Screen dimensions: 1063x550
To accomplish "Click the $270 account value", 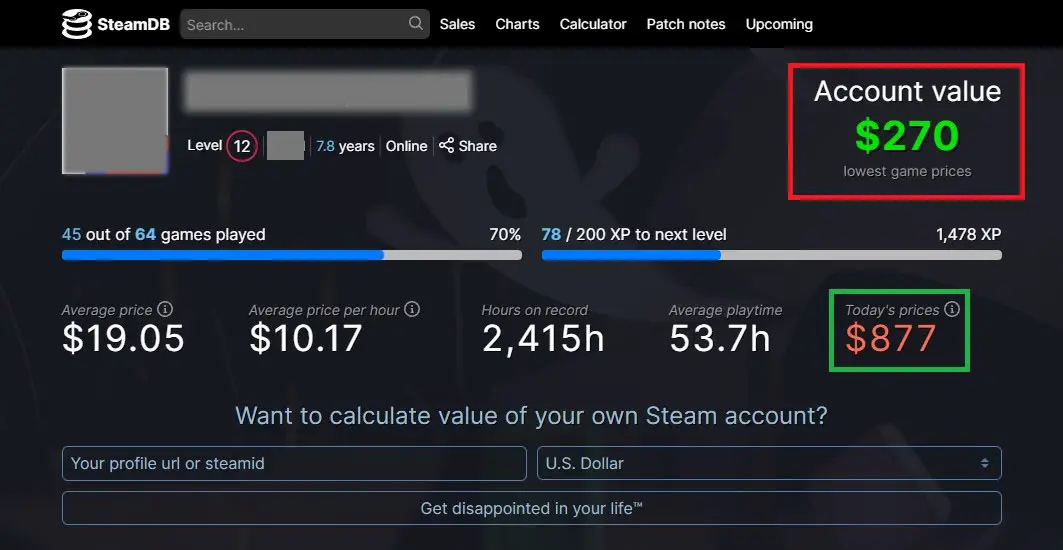I will tap(907, 136).
